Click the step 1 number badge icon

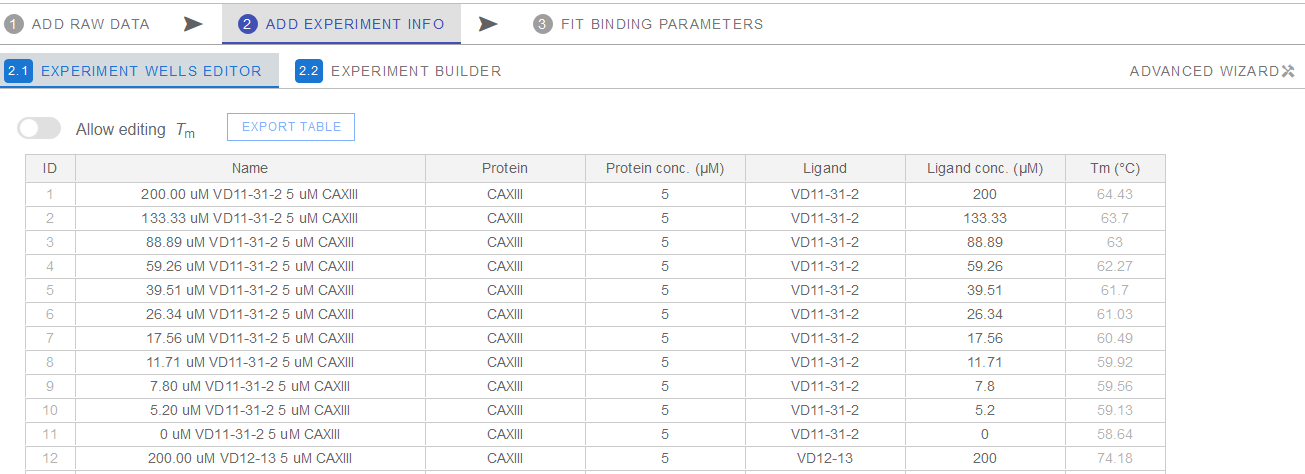tap(14, 24)
